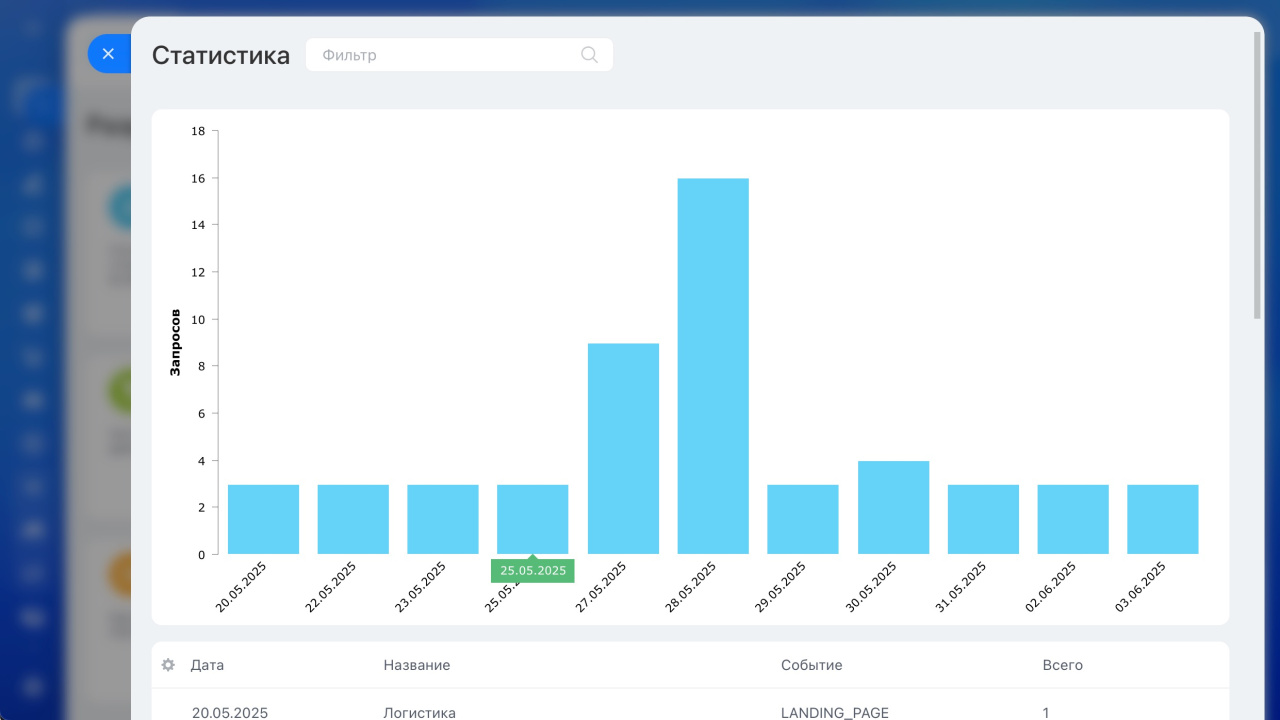Close the Статистика slider panel

(x=109, y=54)
